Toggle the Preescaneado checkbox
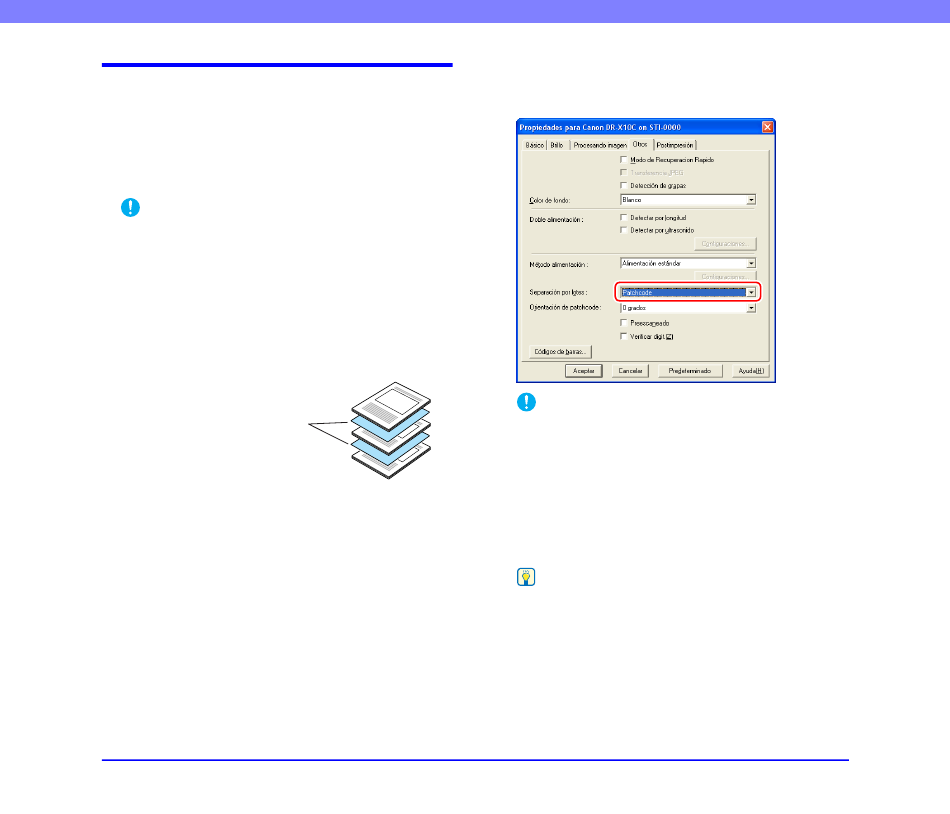 624,323
